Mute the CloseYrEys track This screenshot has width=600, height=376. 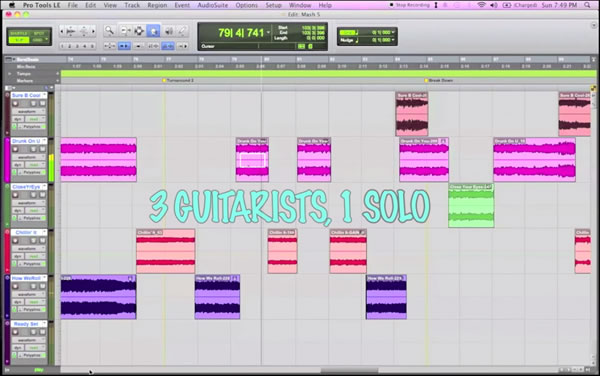tap(42, 195)
